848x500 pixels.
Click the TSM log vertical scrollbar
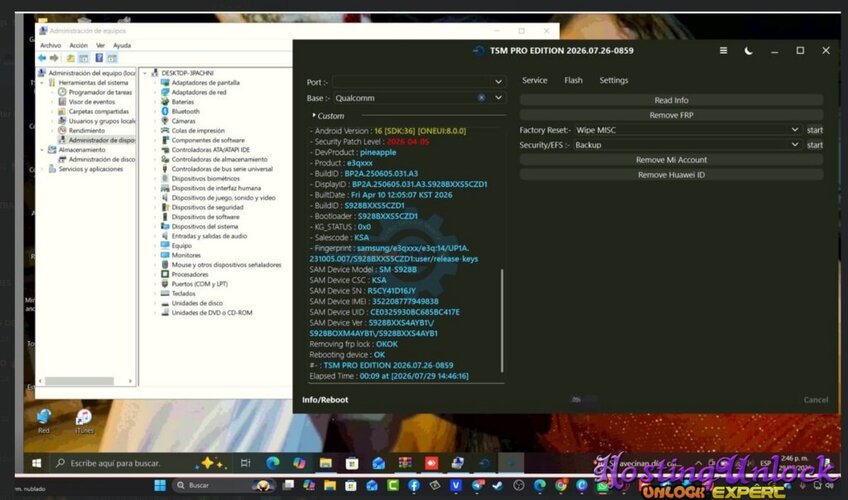click(x=502, y=321)
